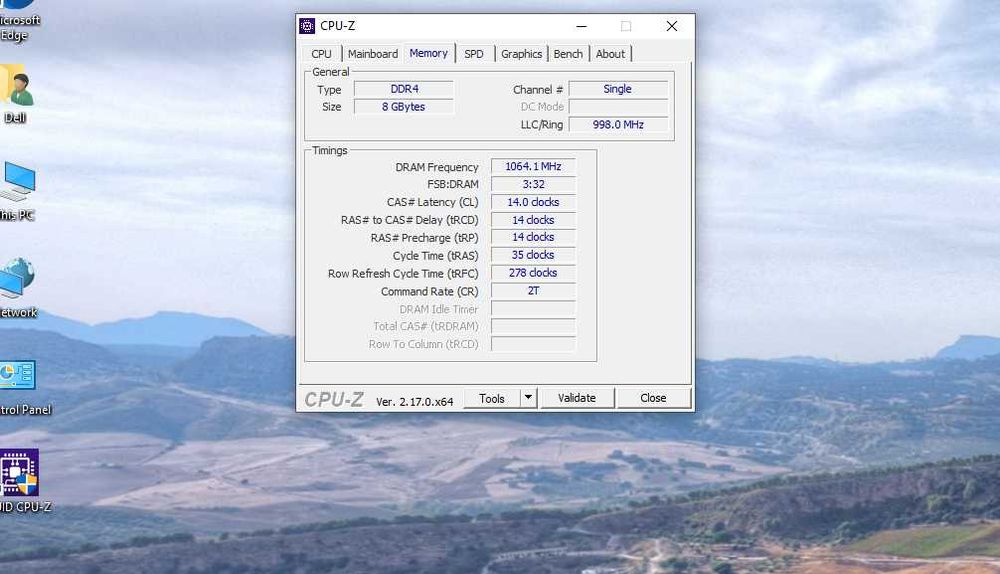Click the Channel # label
Screen dimensions: 1000x574
tap(538, 90)
